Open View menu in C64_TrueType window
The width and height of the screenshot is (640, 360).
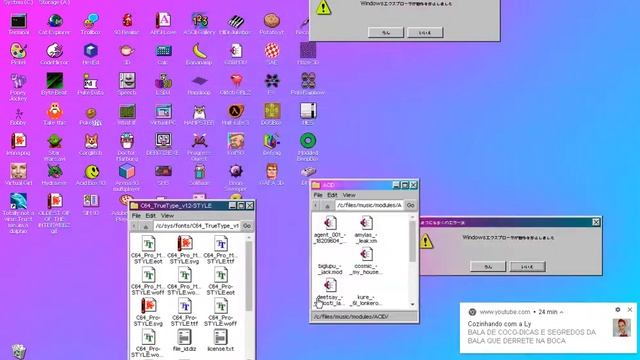point(167,216)
